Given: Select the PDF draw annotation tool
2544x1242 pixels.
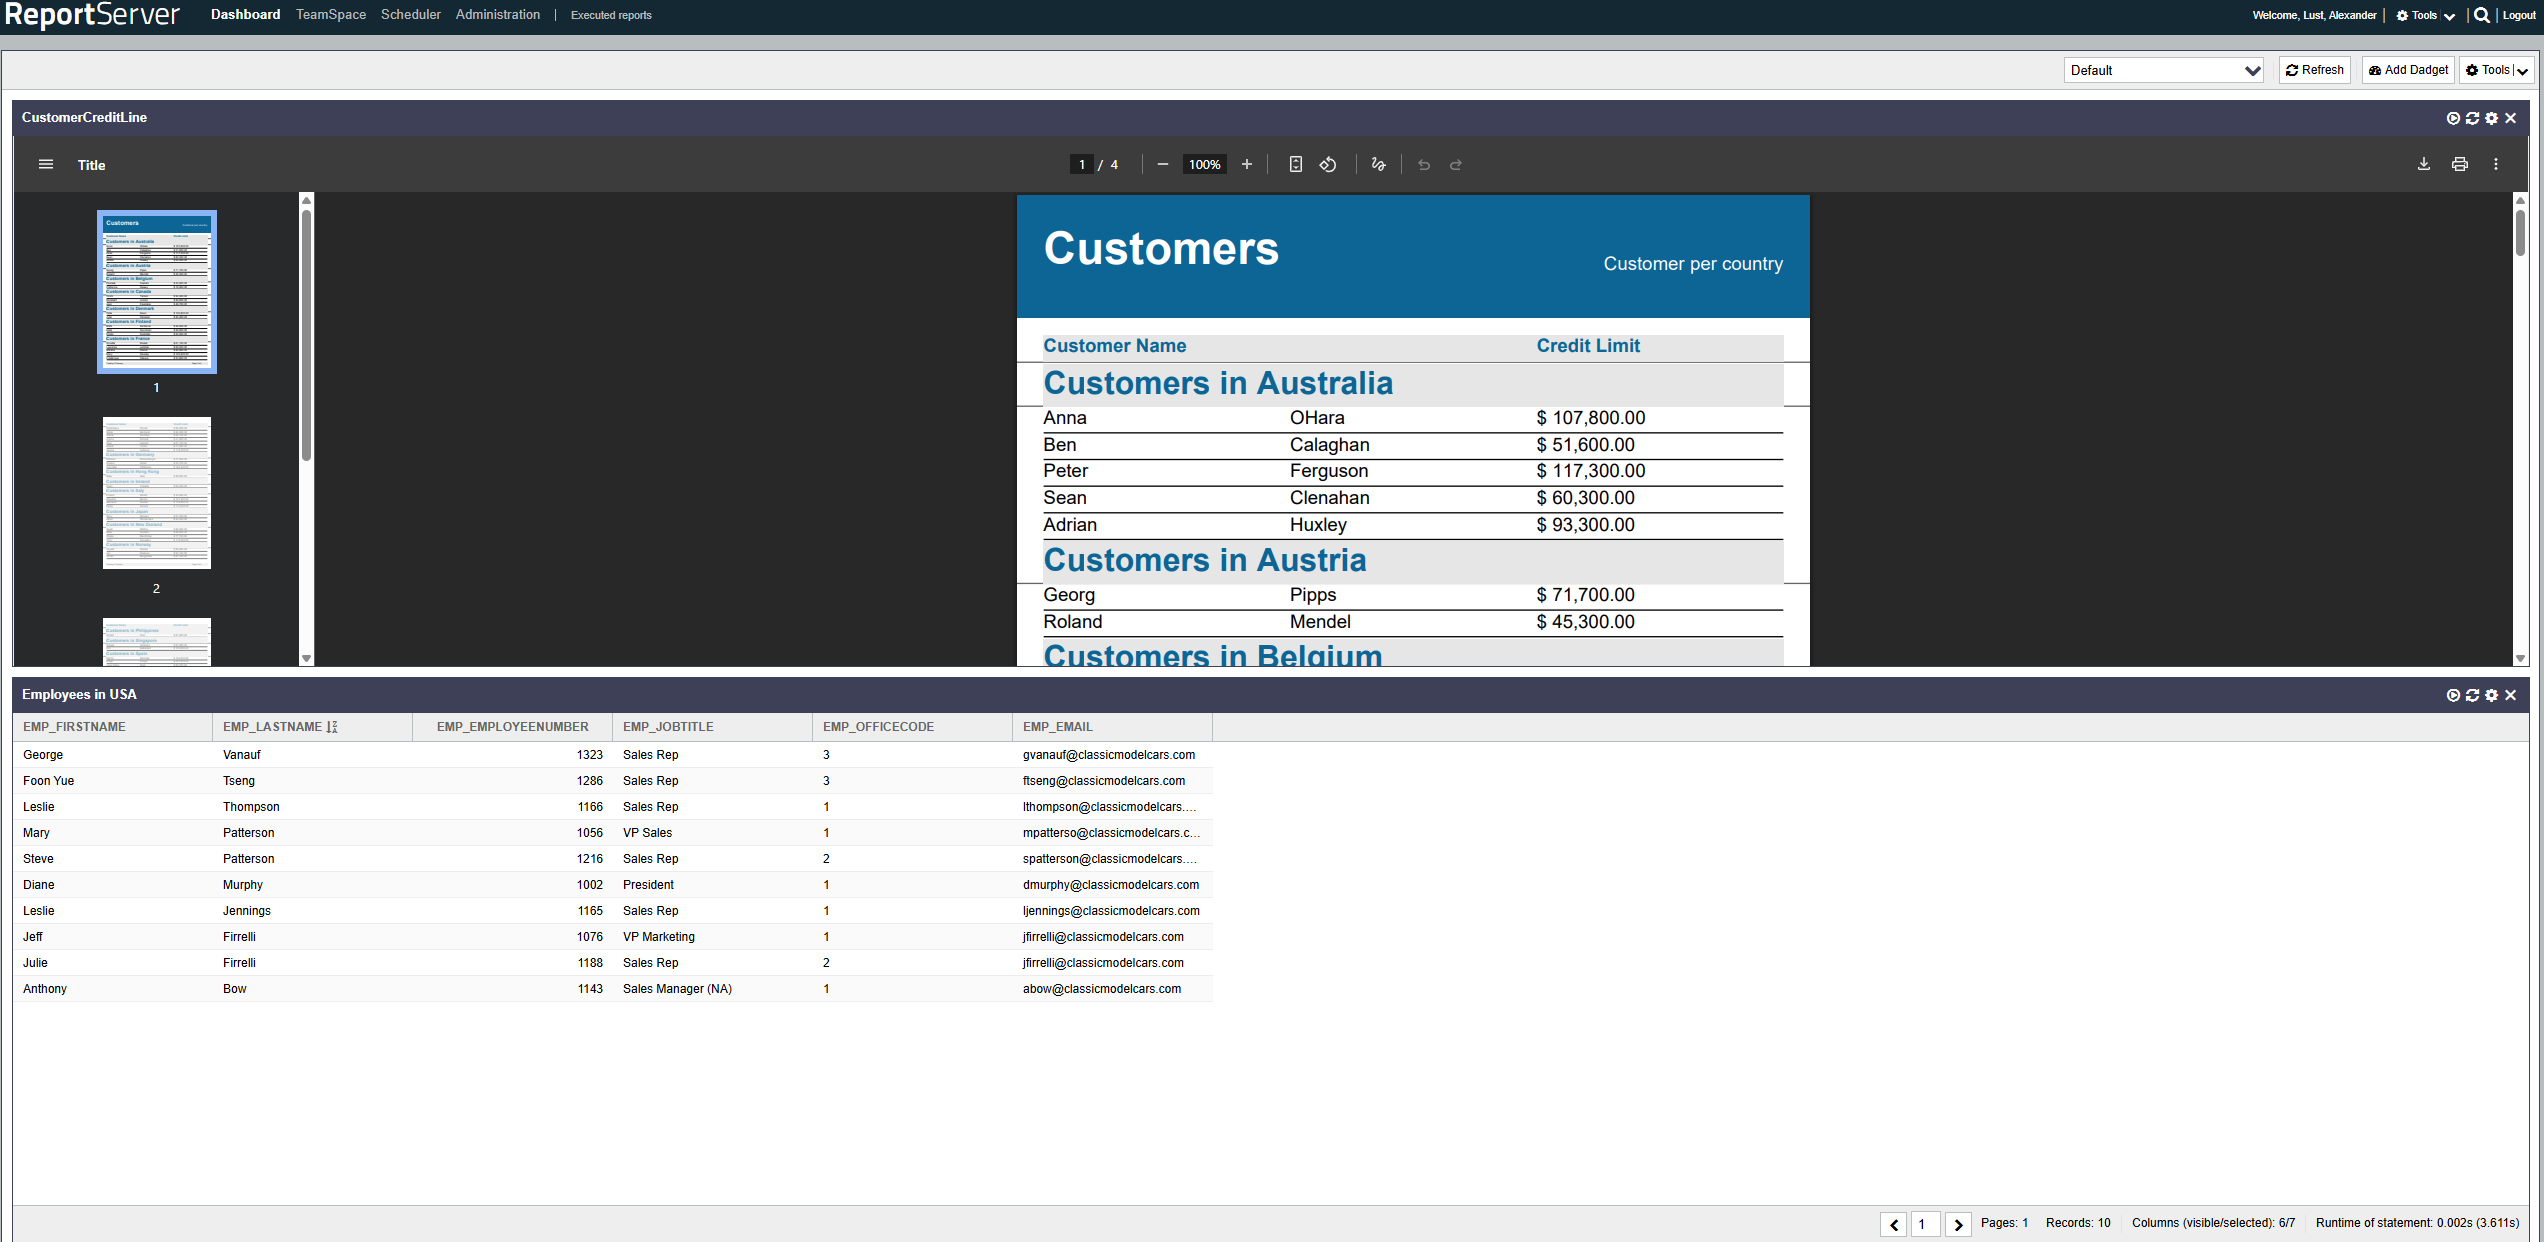Looking at the screenshot, I should pos(1378,165).
